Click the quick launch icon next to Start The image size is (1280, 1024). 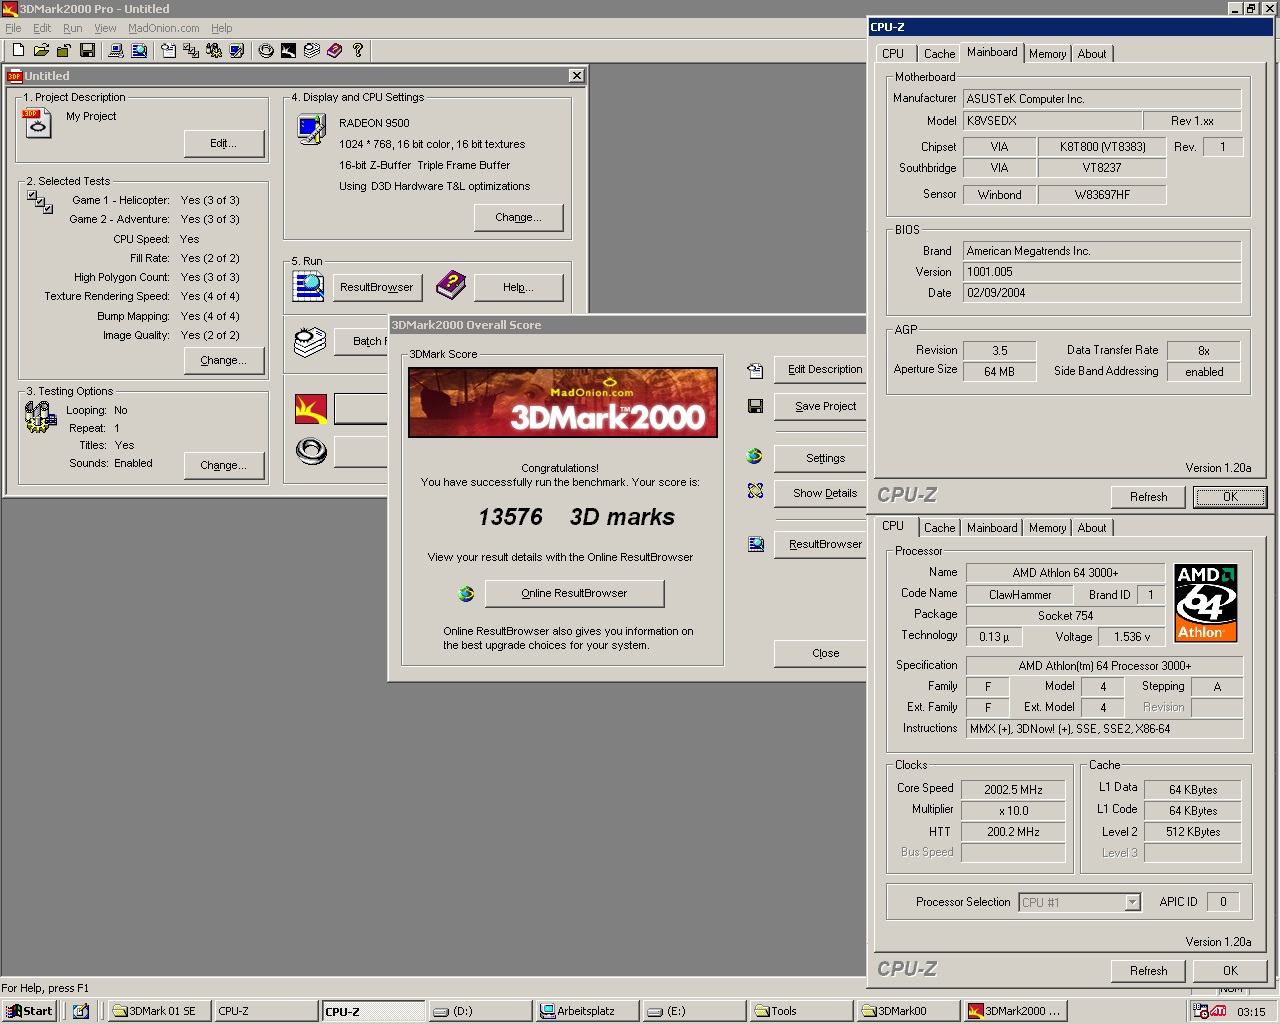coord(80,1011)
